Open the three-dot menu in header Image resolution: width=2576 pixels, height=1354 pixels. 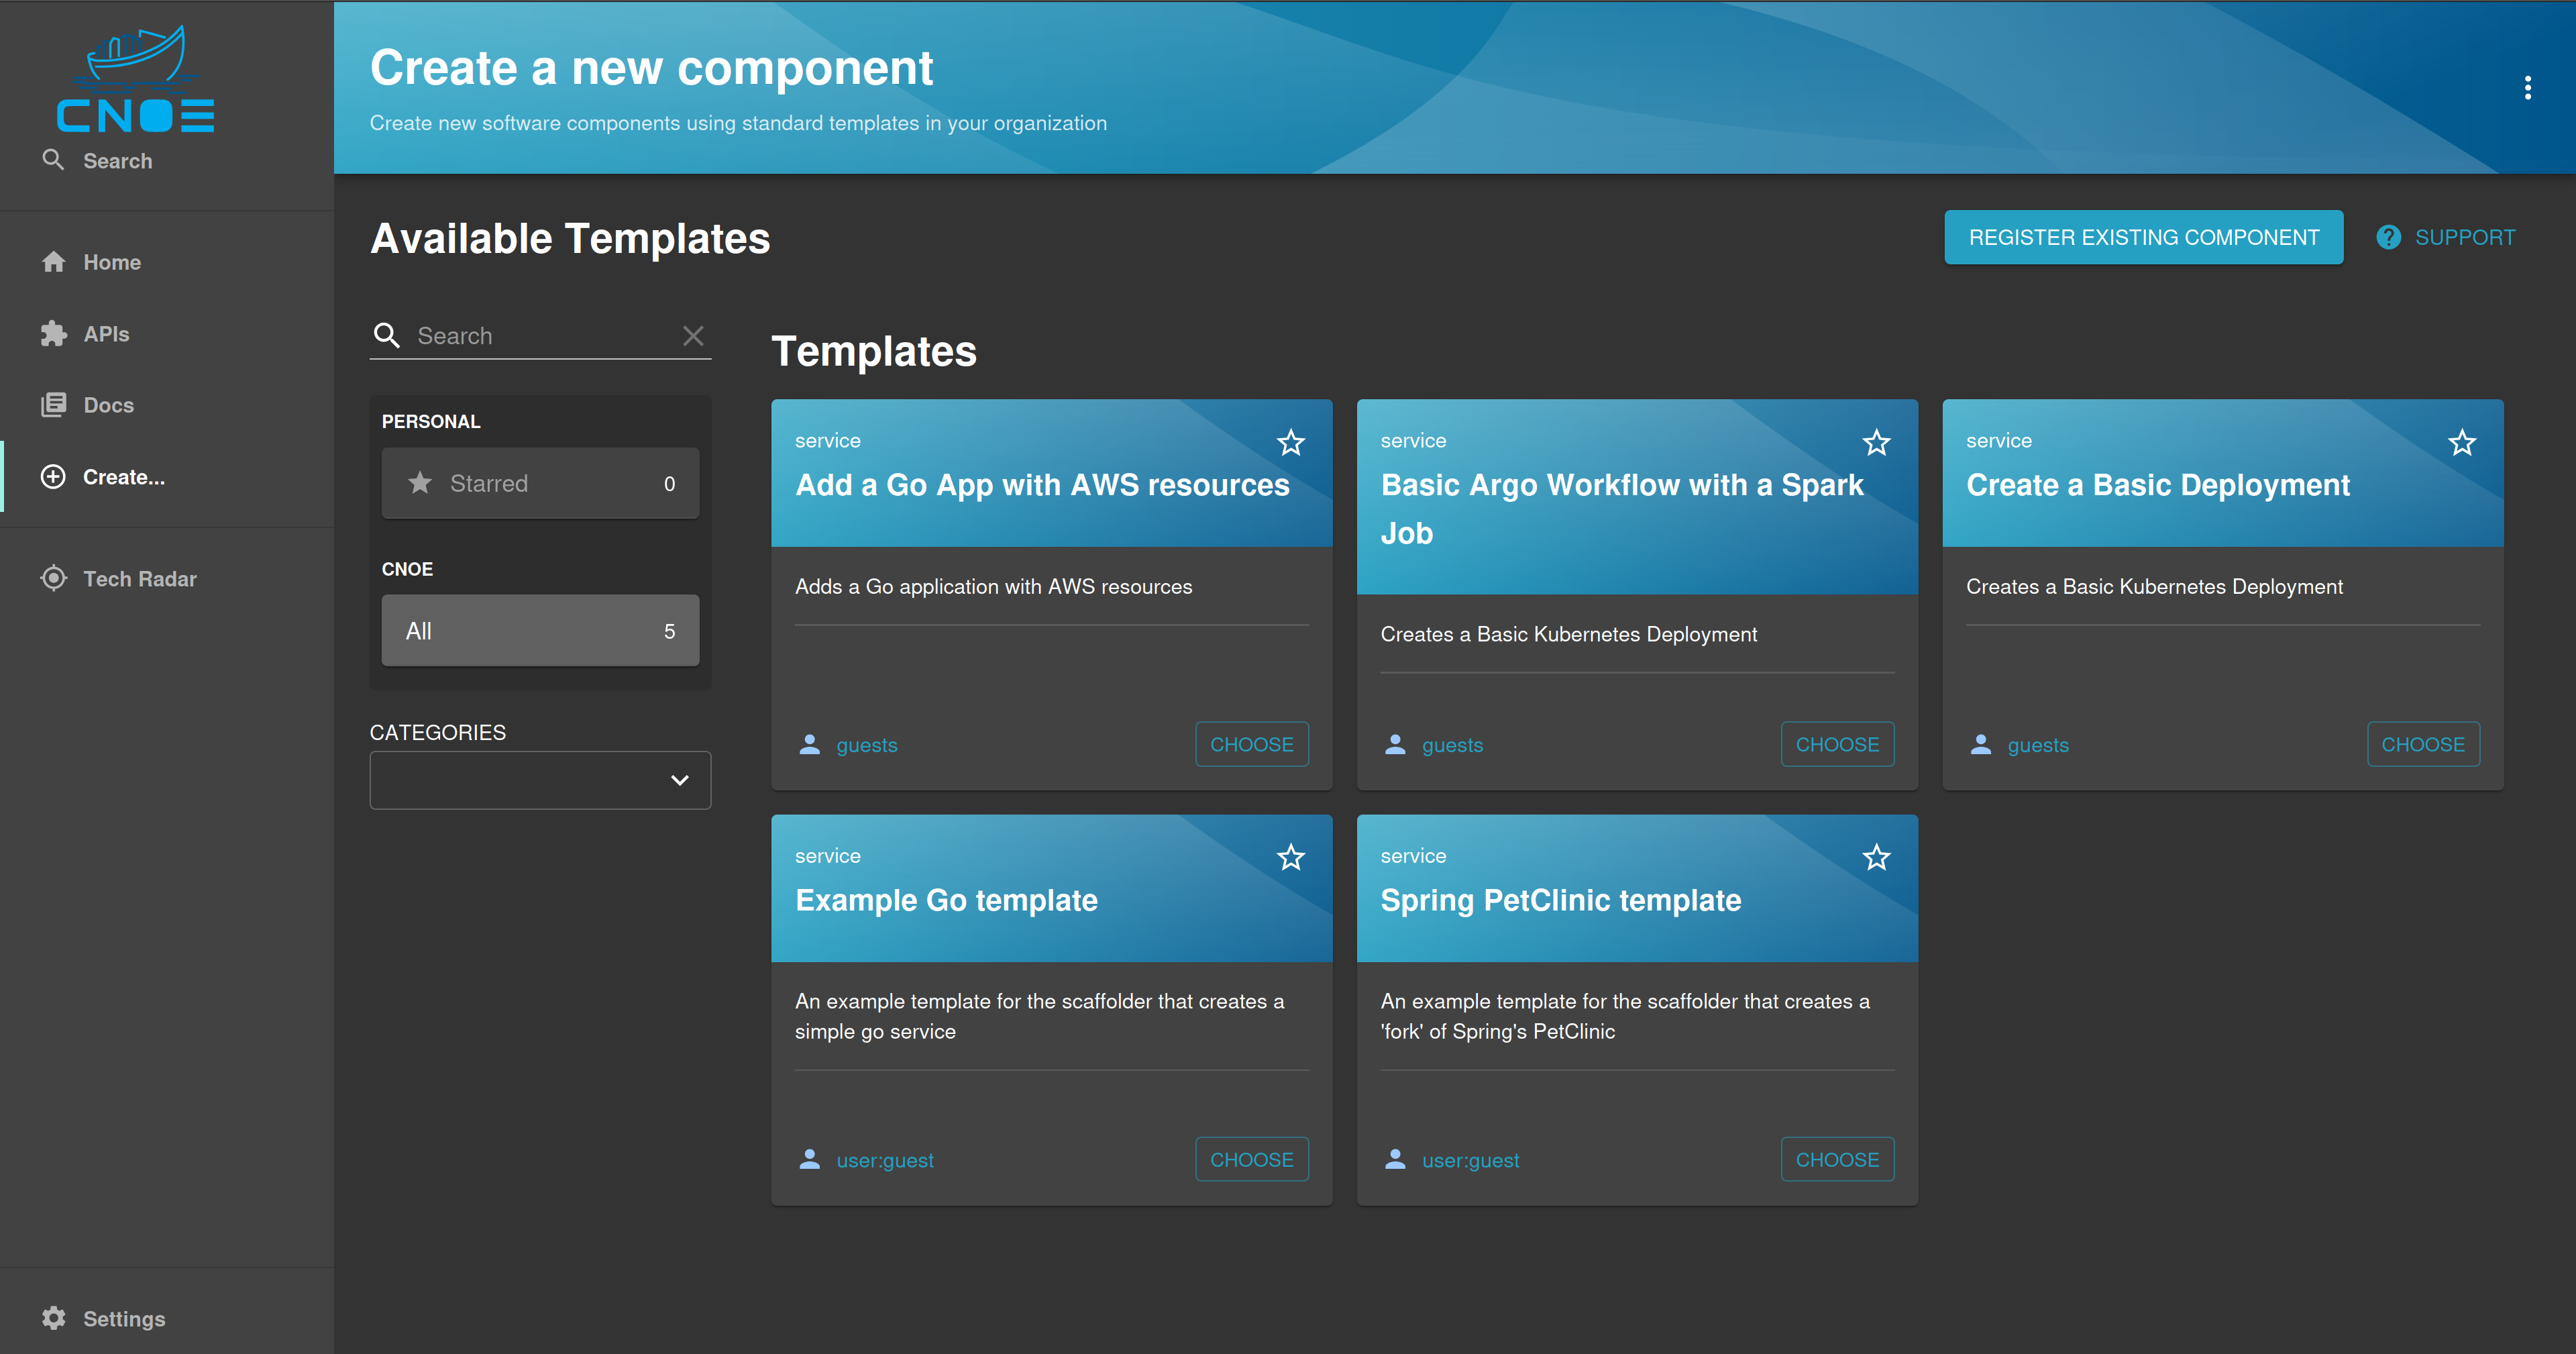click(2527, 88)
